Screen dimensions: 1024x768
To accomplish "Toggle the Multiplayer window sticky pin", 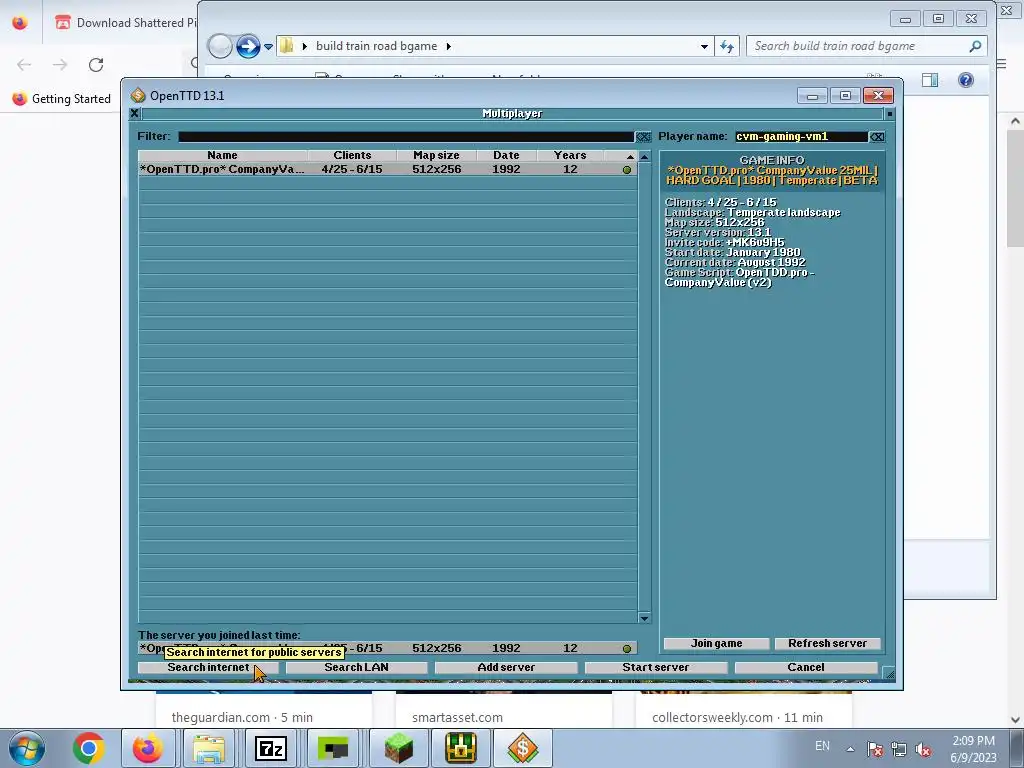I will [x=889, y=114].
